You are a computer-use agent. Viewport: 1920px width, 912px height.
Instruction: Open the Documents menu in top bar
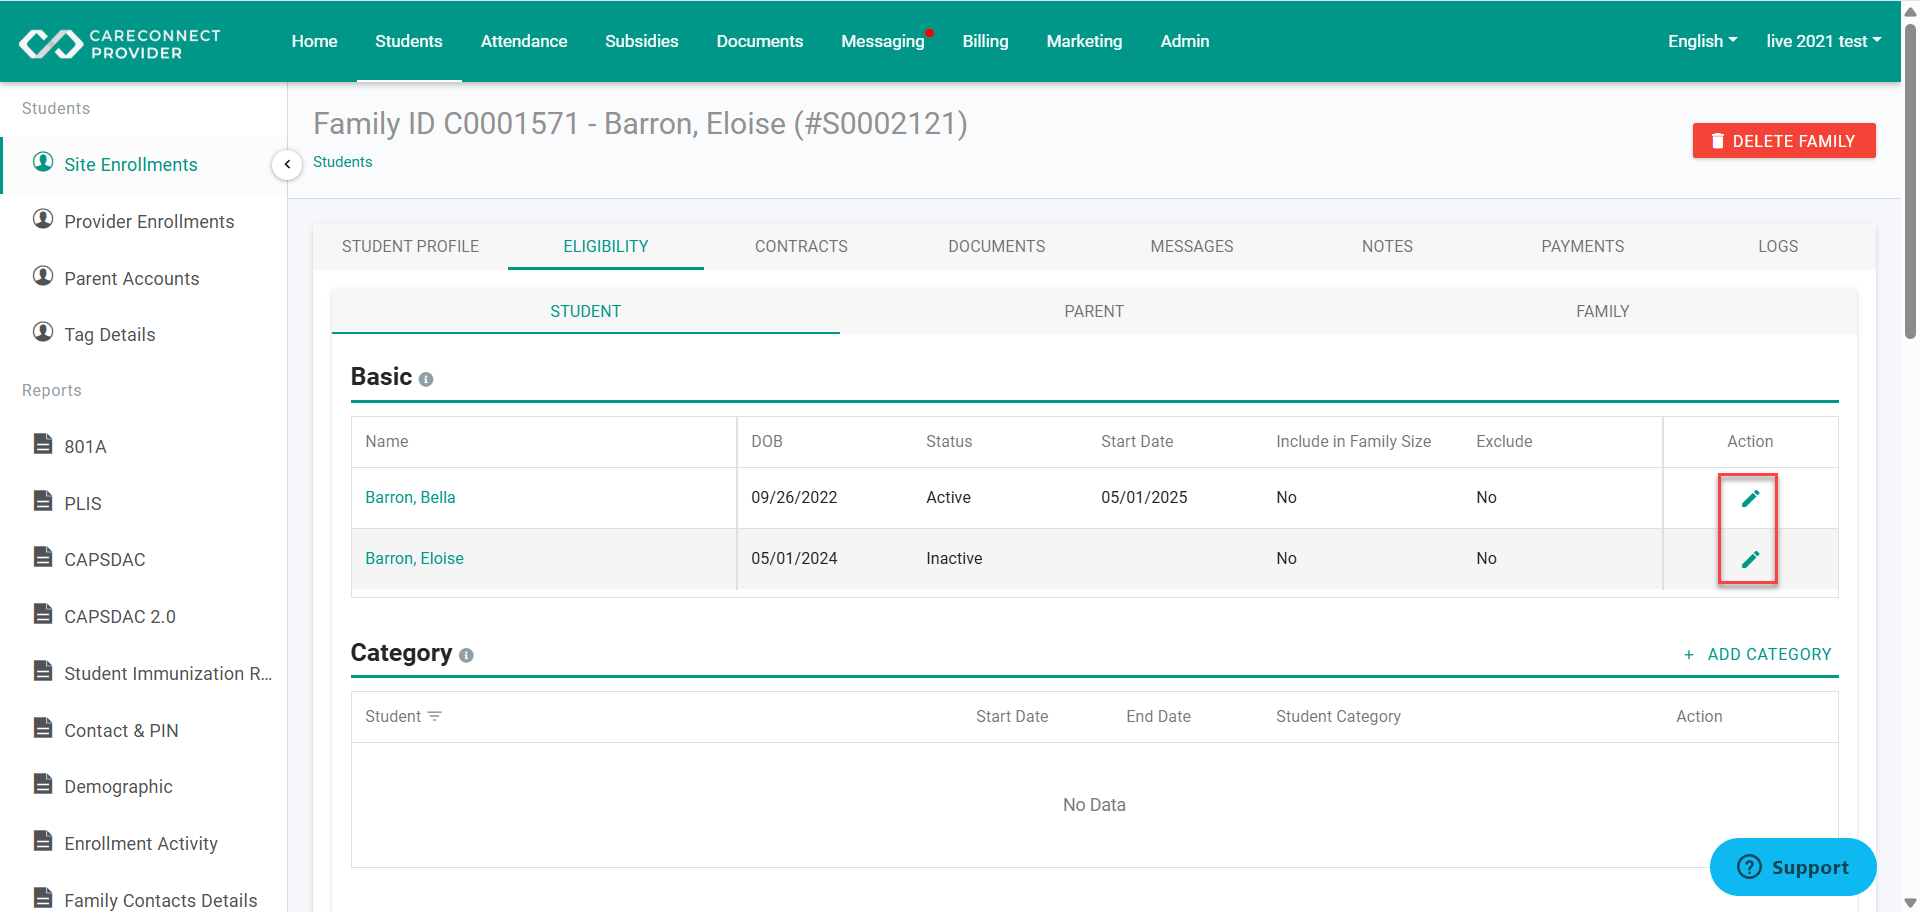tap(760, 41)
